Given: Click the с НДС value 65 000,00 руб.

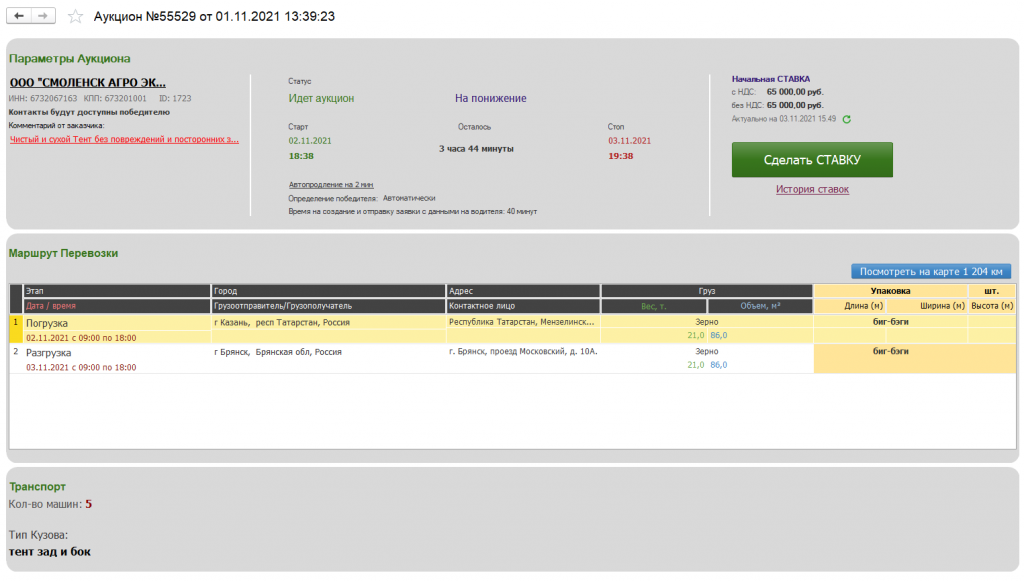Looking at the screenshot, I should click(x=795, y=92).
